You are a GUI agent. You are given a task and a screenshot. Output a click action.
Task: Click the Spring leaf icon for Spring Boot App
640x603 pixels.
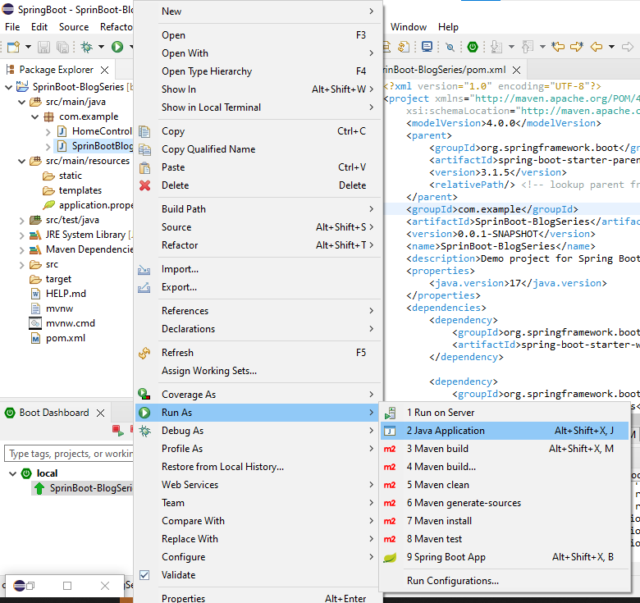tap(390, 557)
